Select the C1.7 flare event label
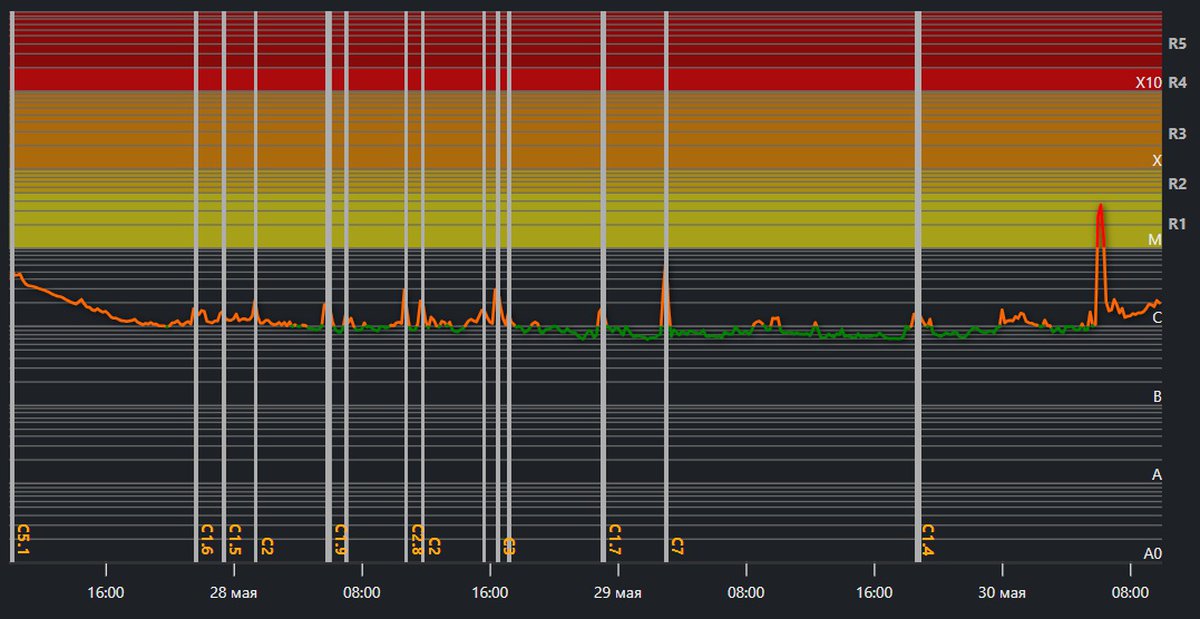1200x619 pixels. point(615,540)
